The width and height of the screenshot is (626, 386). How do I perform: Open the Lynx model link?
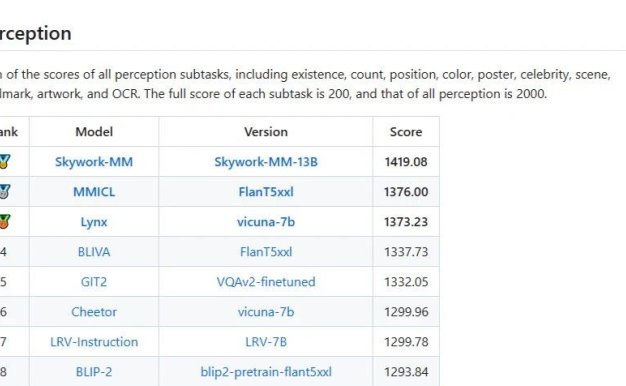94,222
